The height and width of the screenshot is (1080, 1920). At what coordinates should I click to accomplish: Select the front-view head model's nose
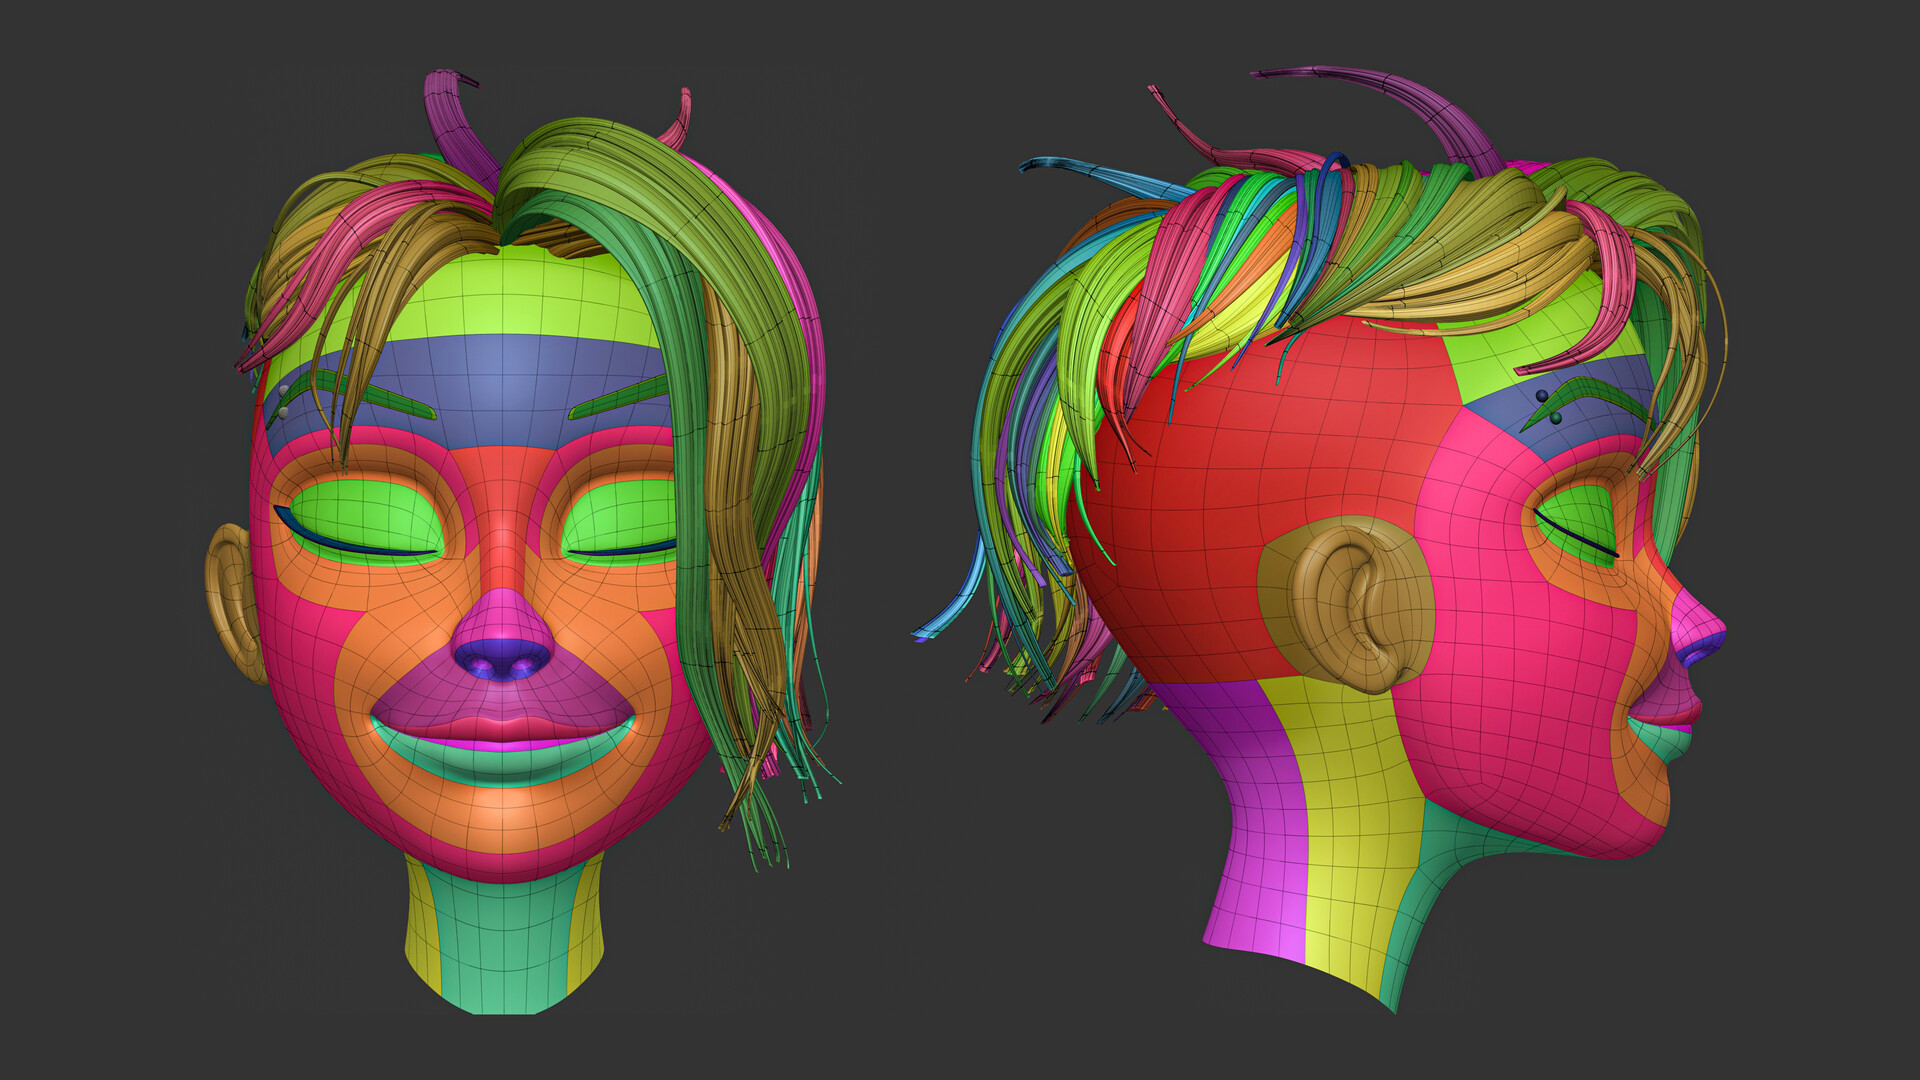pyautogui.click(x=502, y=638)
